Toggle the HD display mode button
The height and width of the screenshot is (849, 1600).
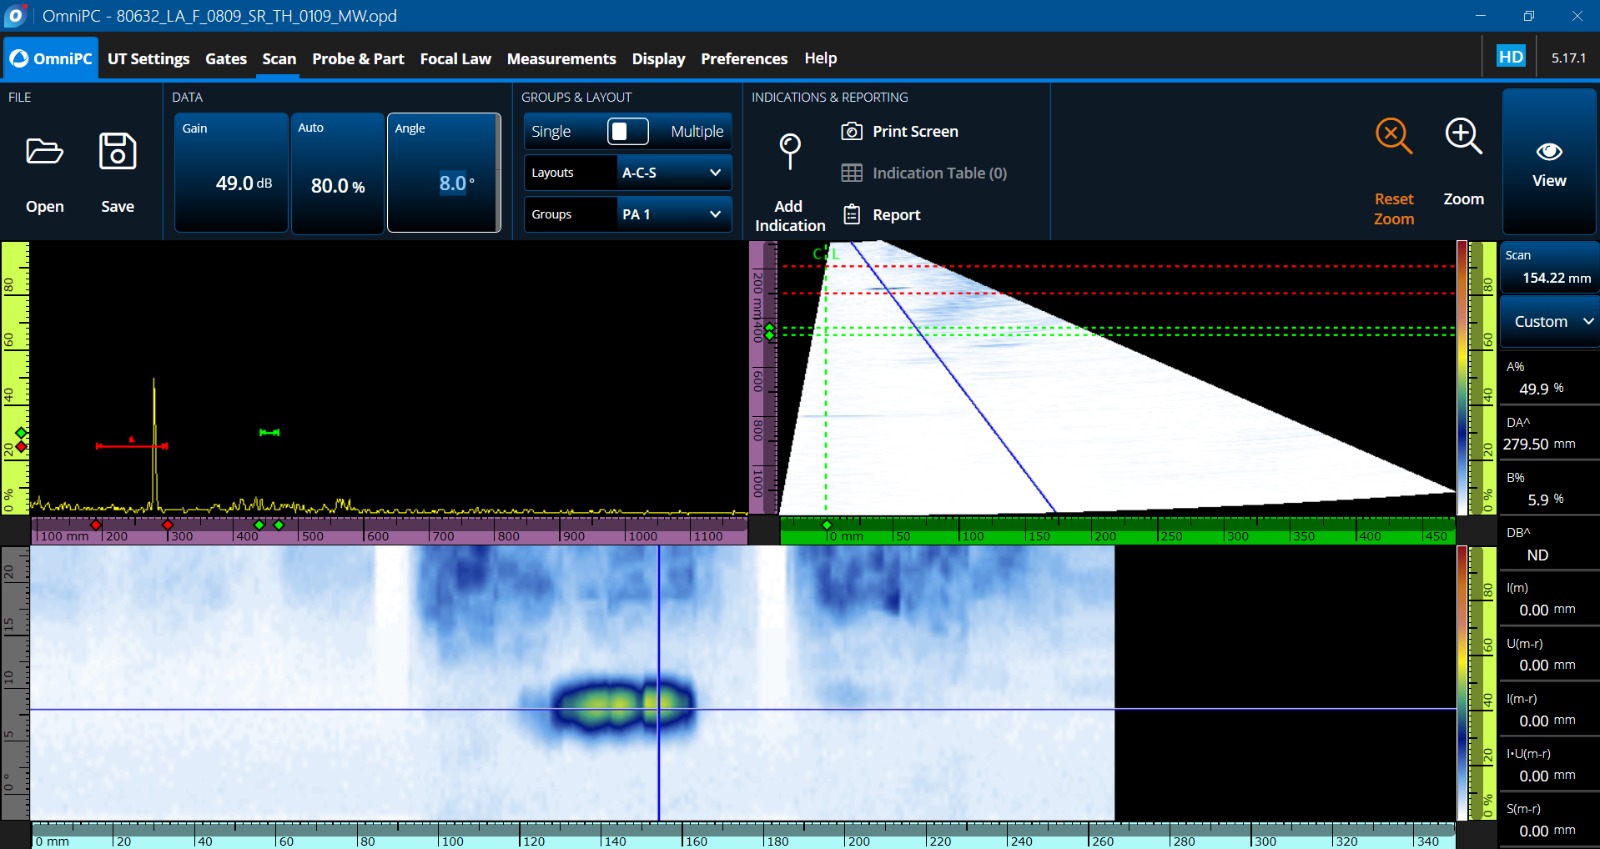[1510, 57]
